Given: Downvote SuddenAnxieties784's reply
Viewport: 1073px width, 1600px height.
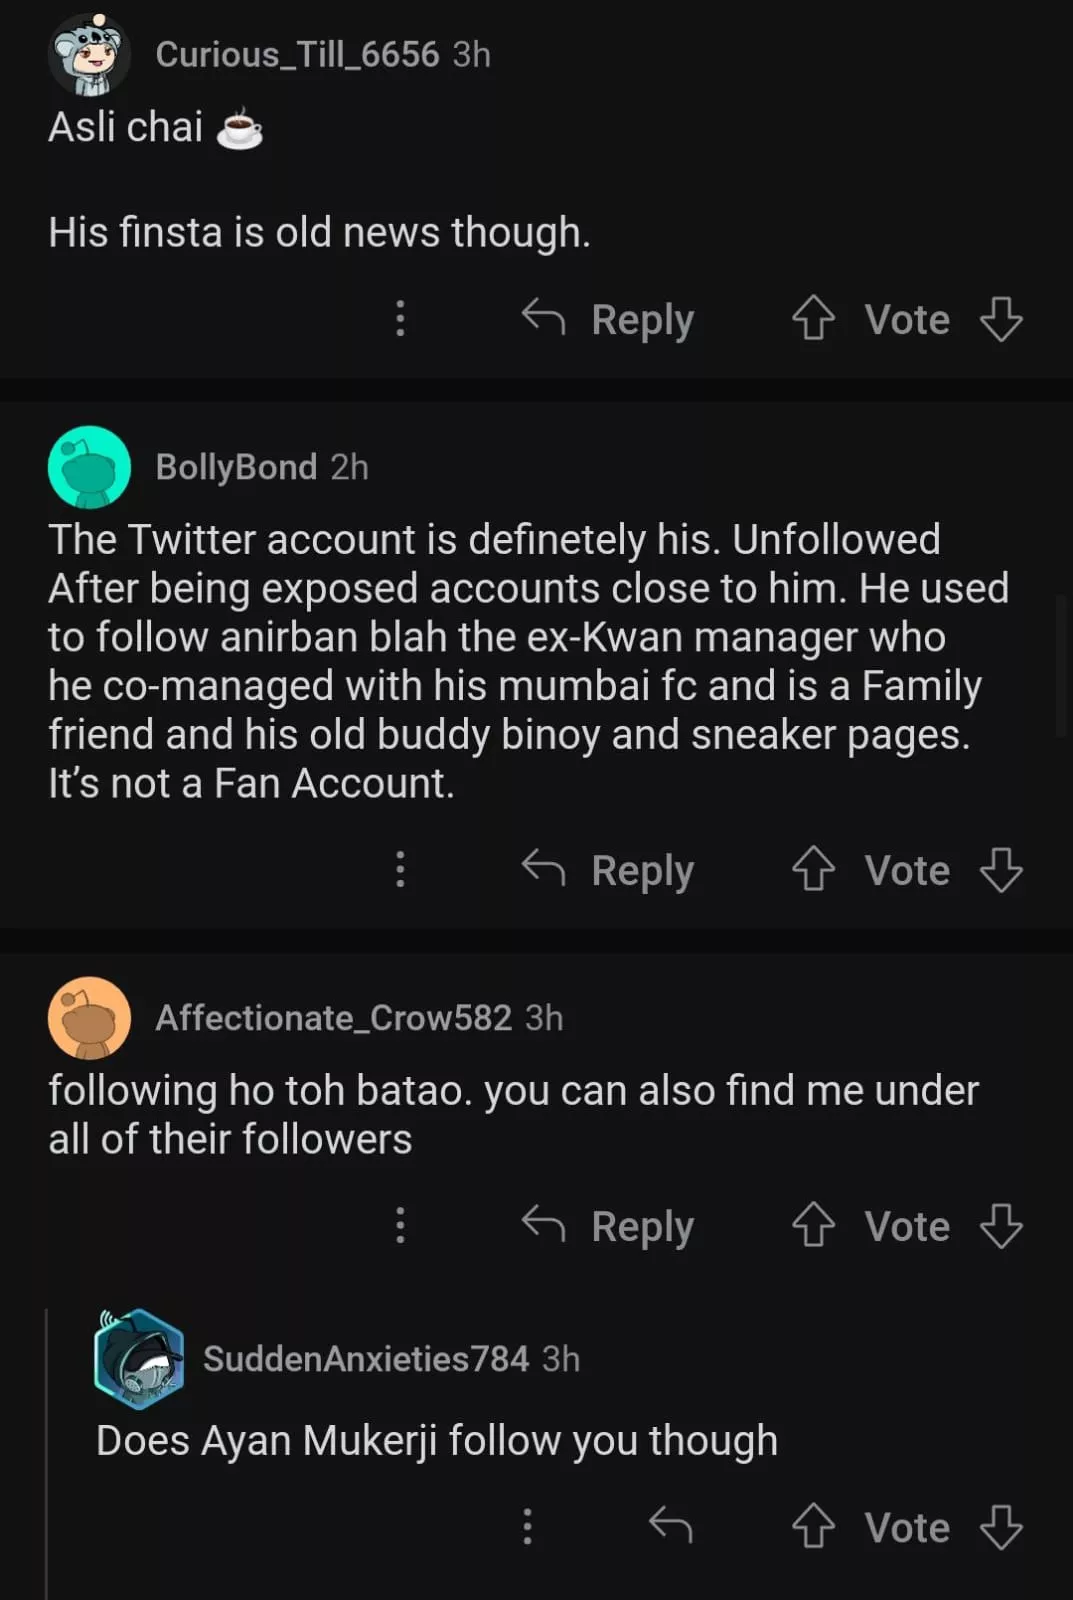Looking at the screenshot, I should point(1001,1527).
